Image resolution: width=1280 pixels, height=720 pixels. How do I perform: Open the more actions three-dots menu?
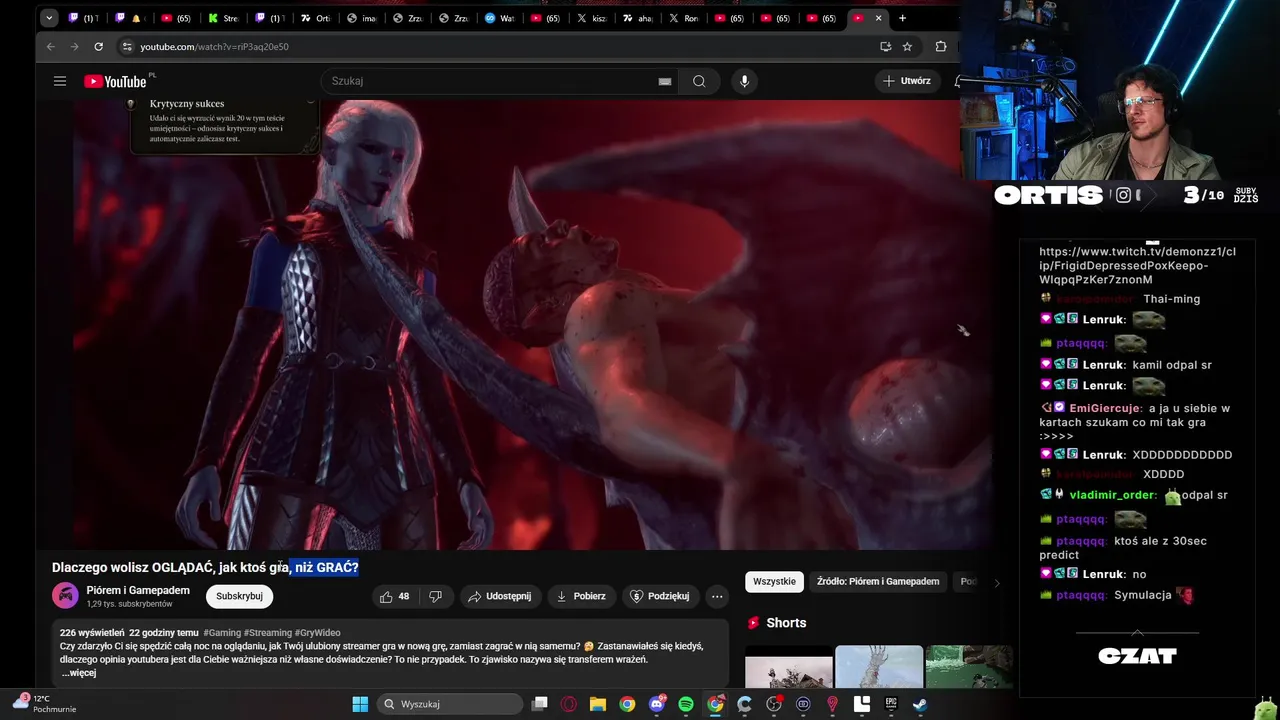click(717, 596)
